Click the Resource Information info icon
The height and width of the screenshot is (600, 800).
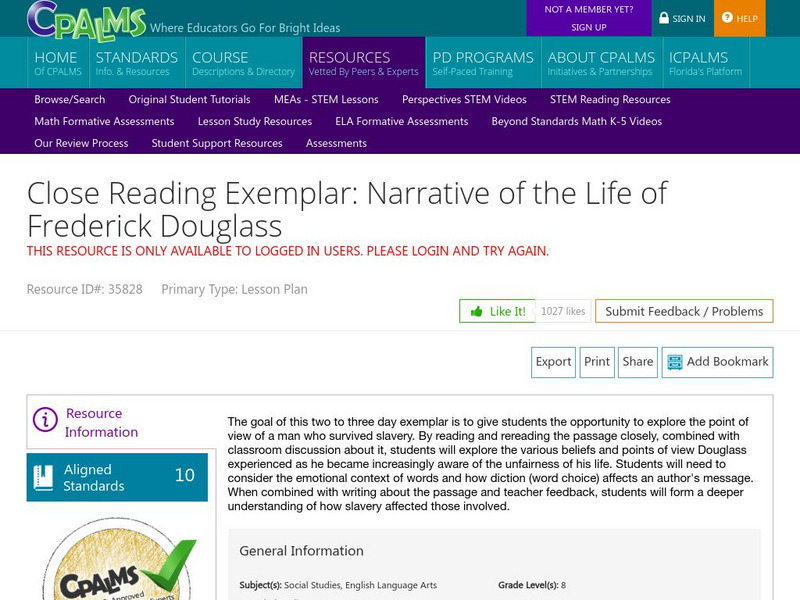click(x=45, y=421)
